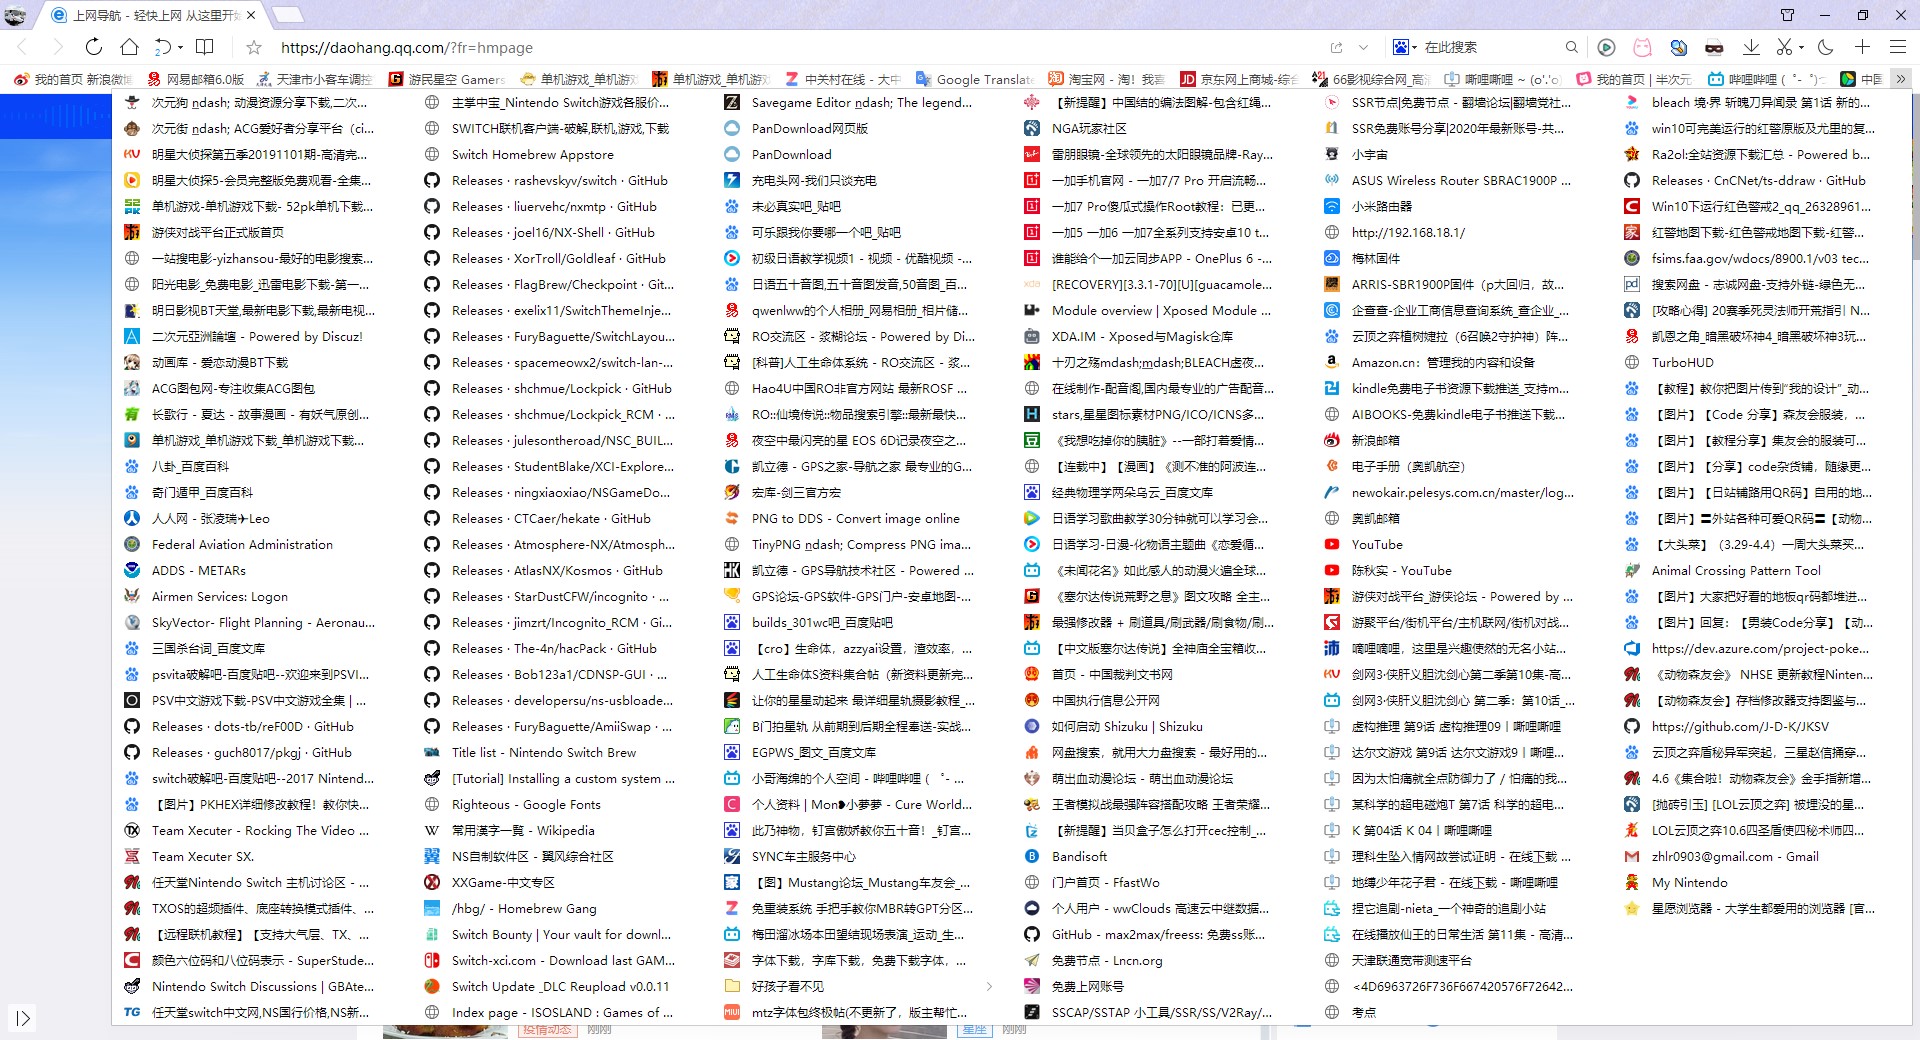Toggle night mode moon icon
The height and width of the screenshot is (1040, 1920).
click(1826, 47)
